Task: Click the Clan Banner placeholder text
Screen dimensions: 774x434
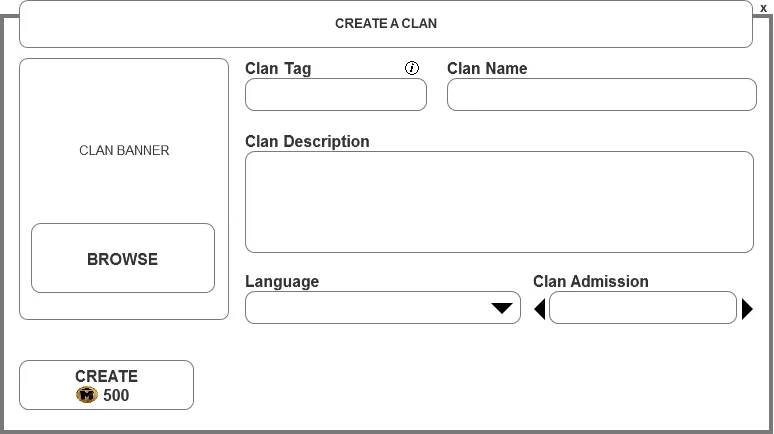Action: pyautogui.click(x=124, y=151)
